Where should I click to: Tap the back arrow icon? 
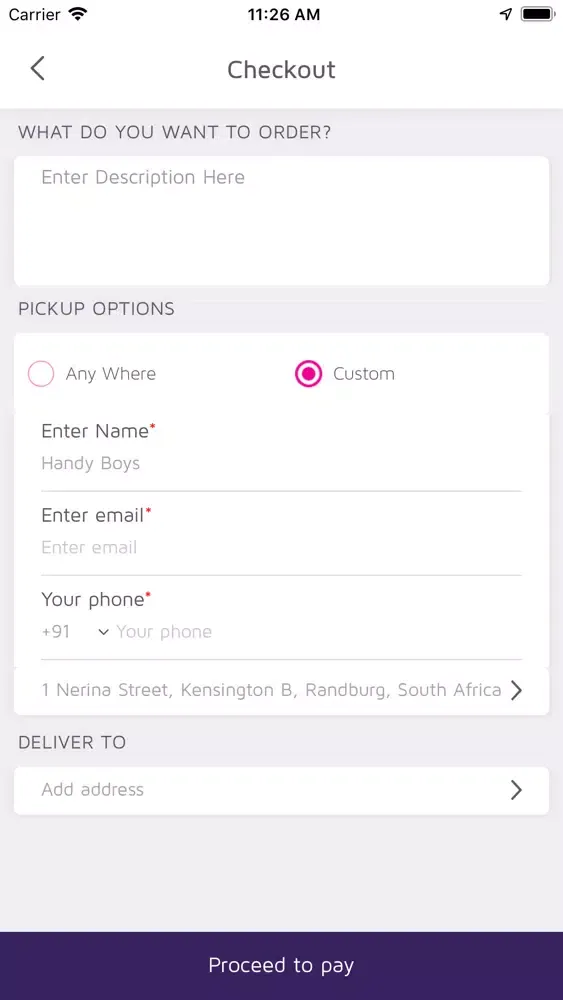point(38,68)
